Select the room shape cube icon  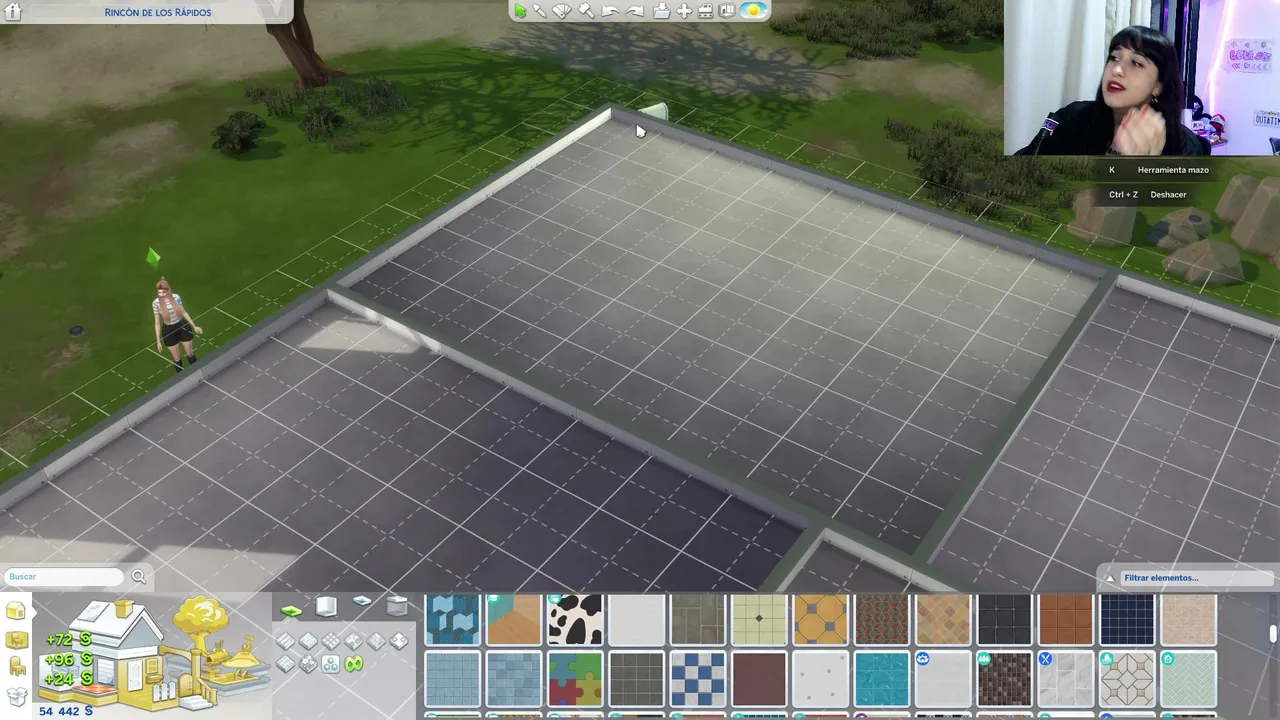click(326, 606)
